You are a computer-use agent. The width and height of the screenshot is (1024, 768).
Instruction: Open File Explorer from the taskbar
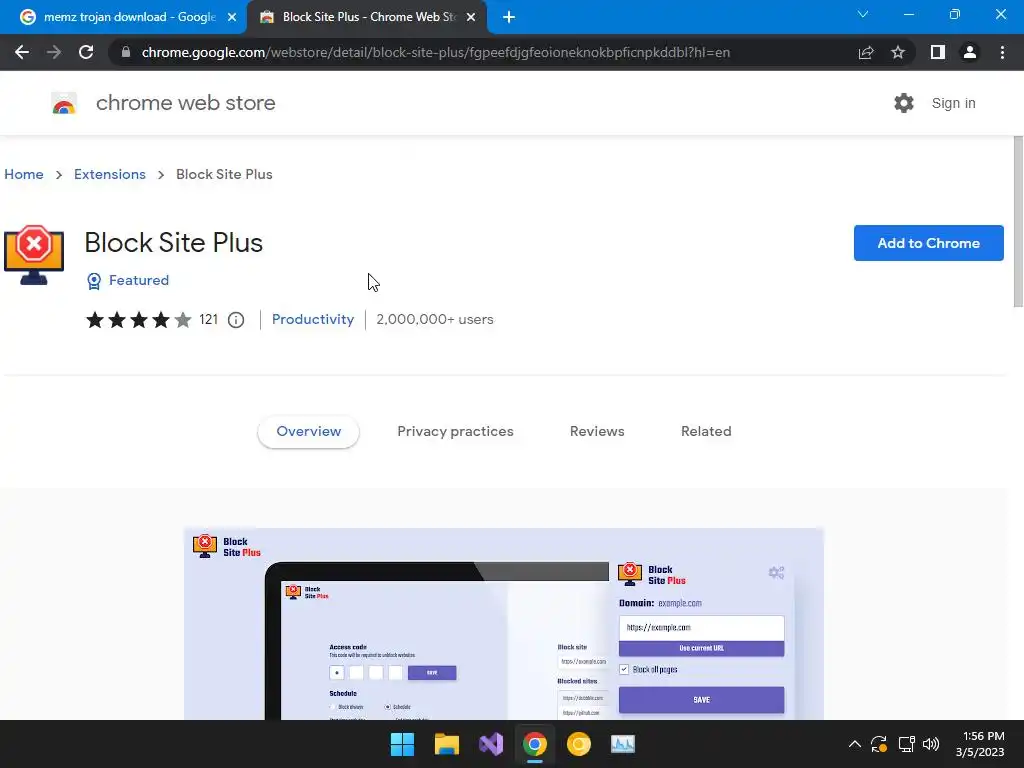[447, 744]
